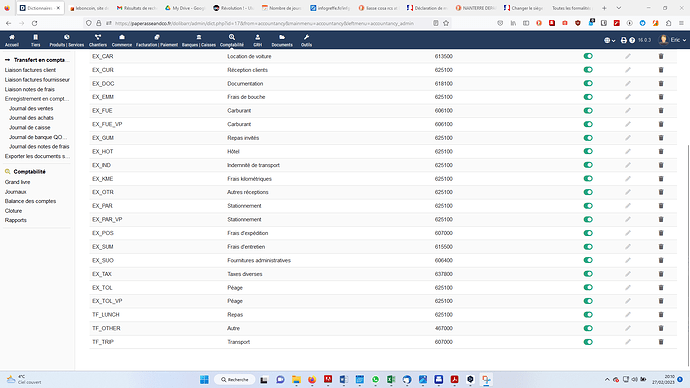Screen dimensions: 690x388
Task: Launch Excel from the taskbar
Action: (391, 379)
